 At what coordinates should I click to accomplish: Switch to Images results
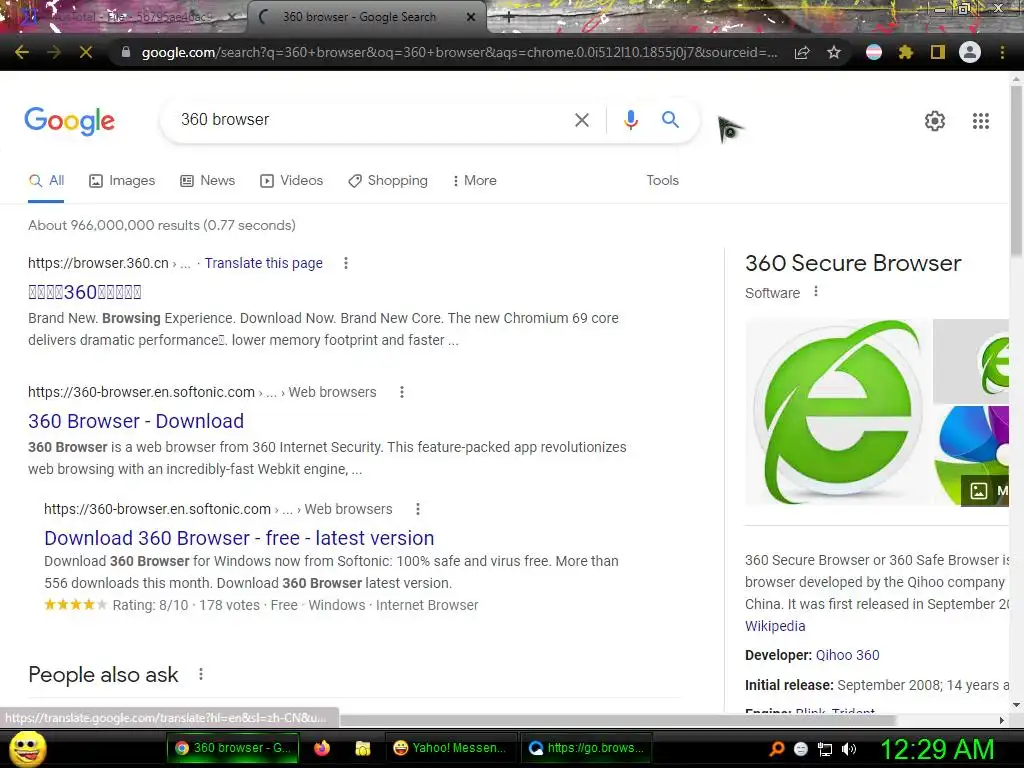click(x=121, y=181)
